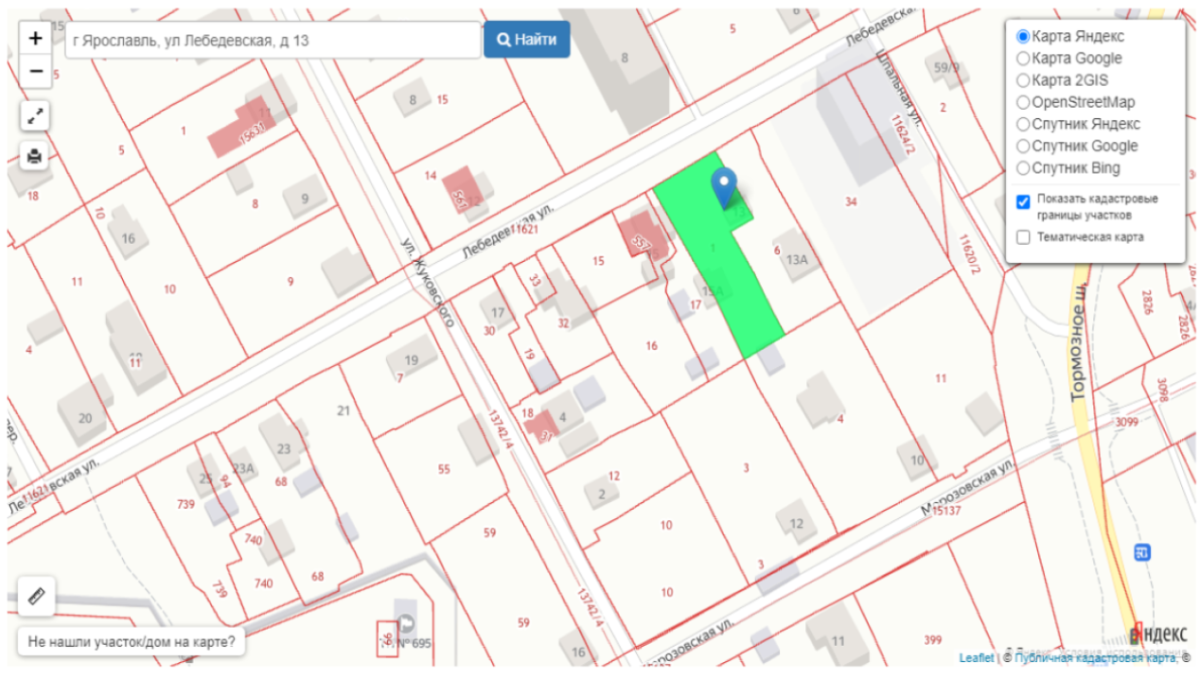The height and width of the screenshot is (679, 1200).
Task: Toggle fullscreen map view
Action: [36, 116]
